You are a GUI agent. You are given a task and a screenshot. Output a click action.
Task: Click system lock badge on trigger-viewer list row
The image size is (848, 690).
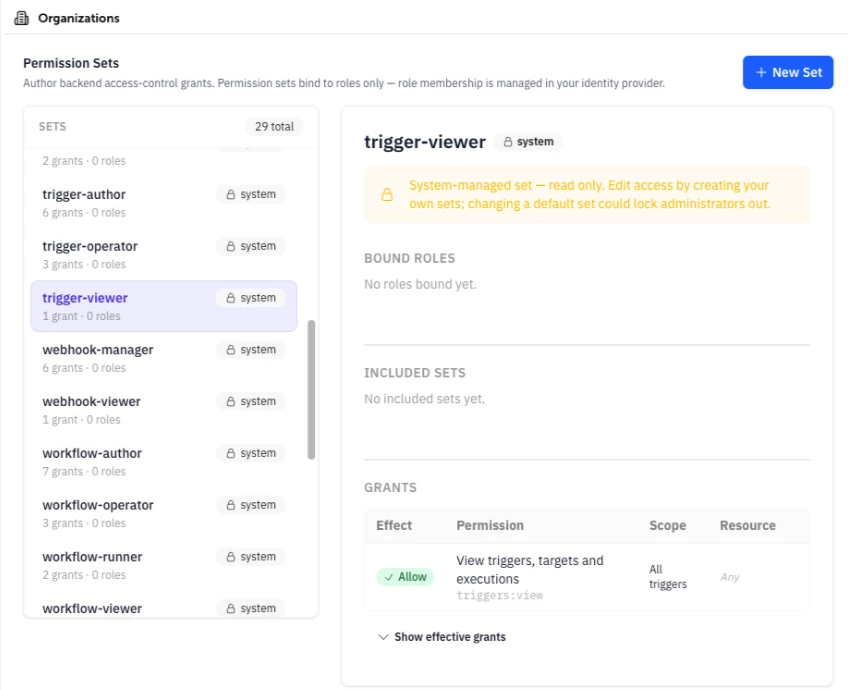click(251, 298)
